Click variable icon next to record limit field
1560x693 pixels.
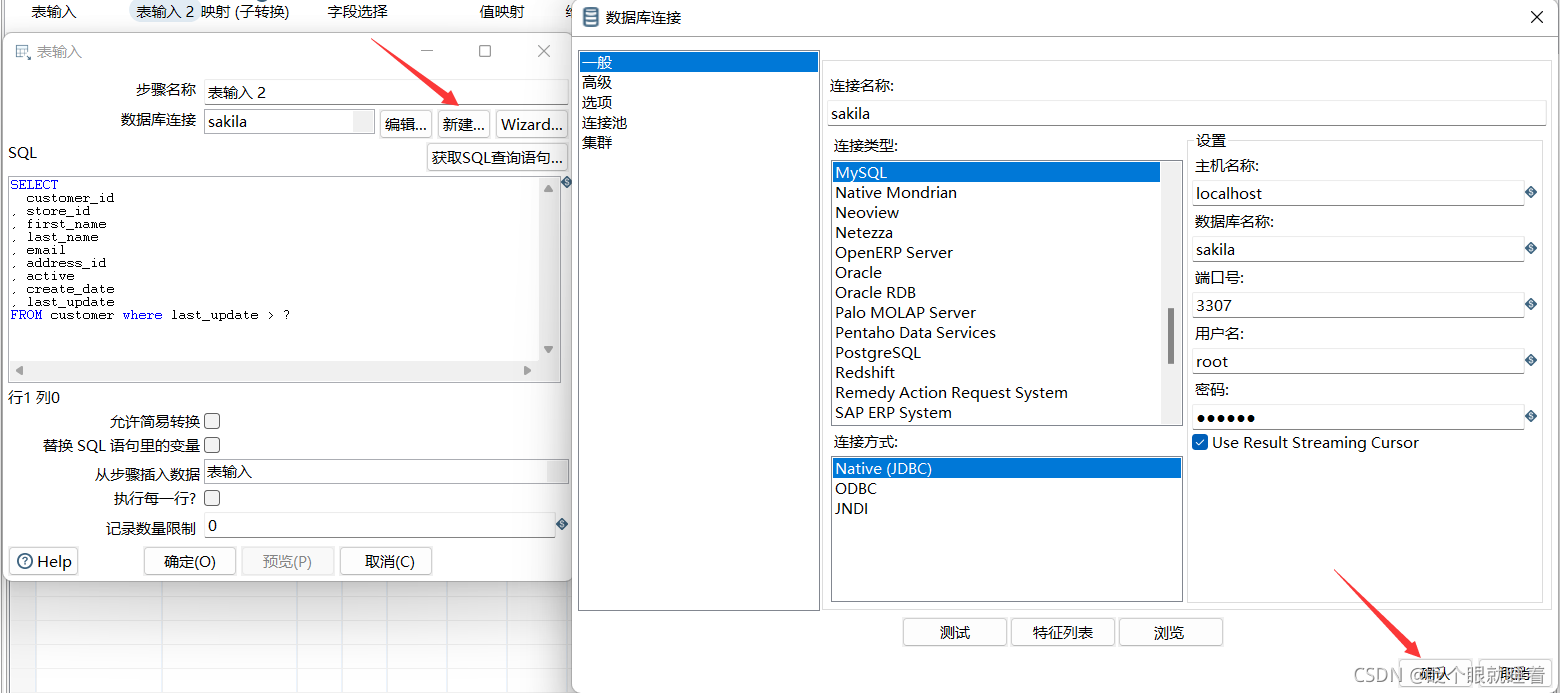562,524
